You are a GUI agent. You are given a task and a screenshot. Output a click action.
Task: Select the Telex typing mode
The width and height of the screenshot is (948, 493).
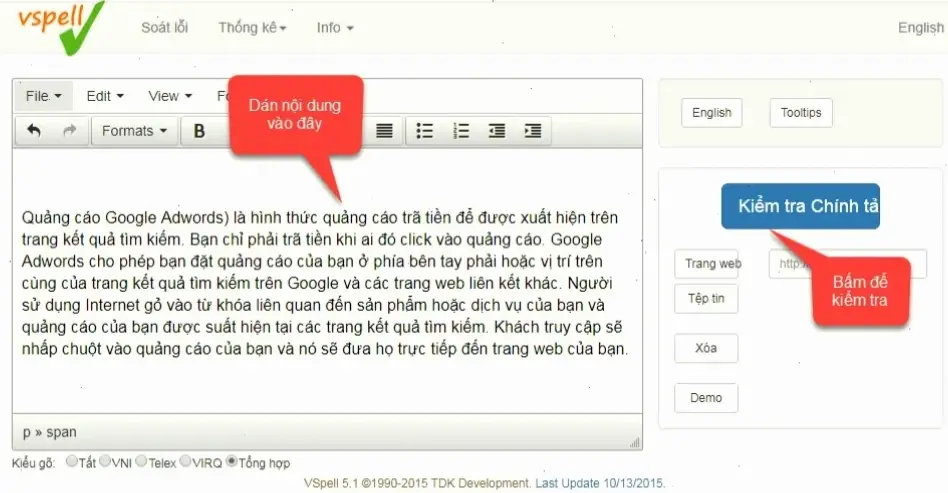pos(141,462)
